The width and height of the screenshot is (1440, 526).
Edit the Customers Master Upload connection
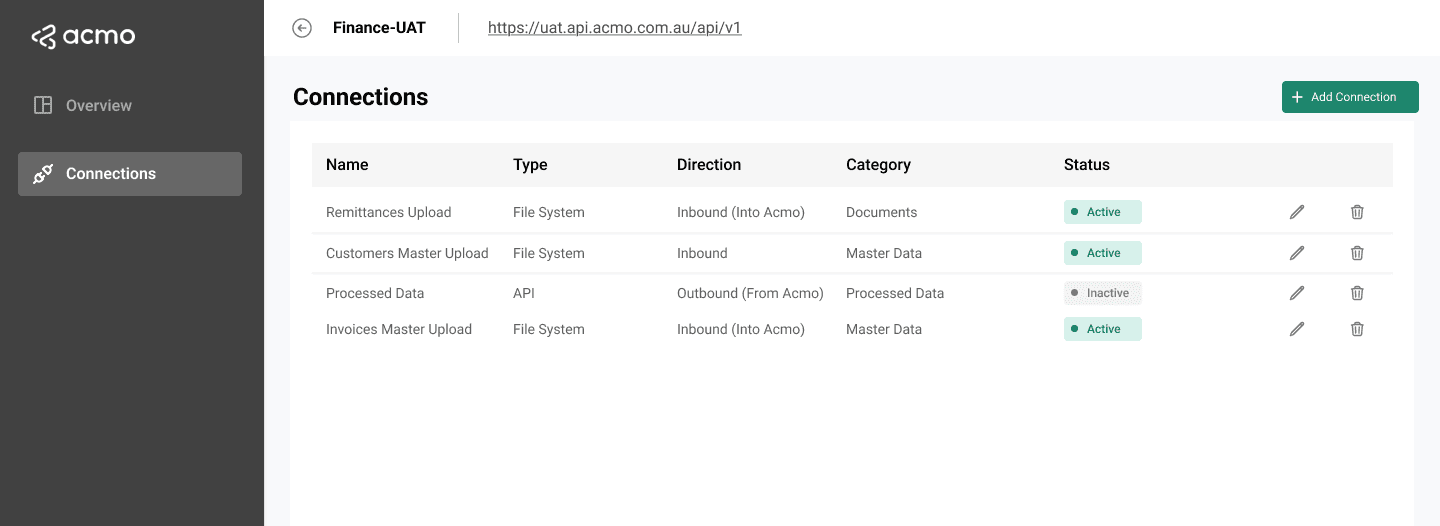(1297, 253)
